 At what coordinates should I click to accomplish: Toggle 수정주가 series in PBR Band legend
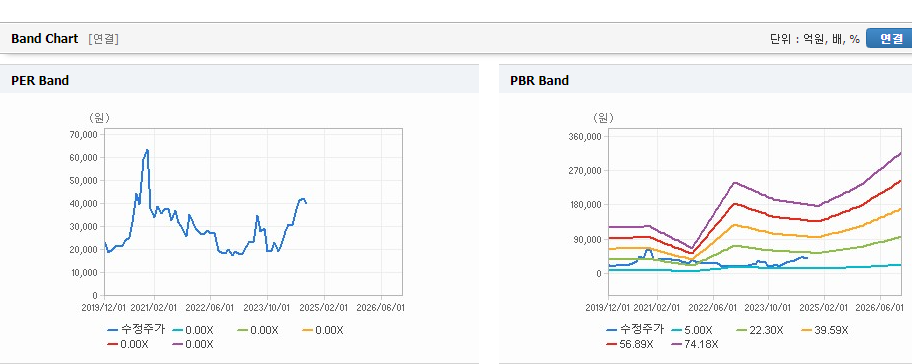click(x=635, y=330)
